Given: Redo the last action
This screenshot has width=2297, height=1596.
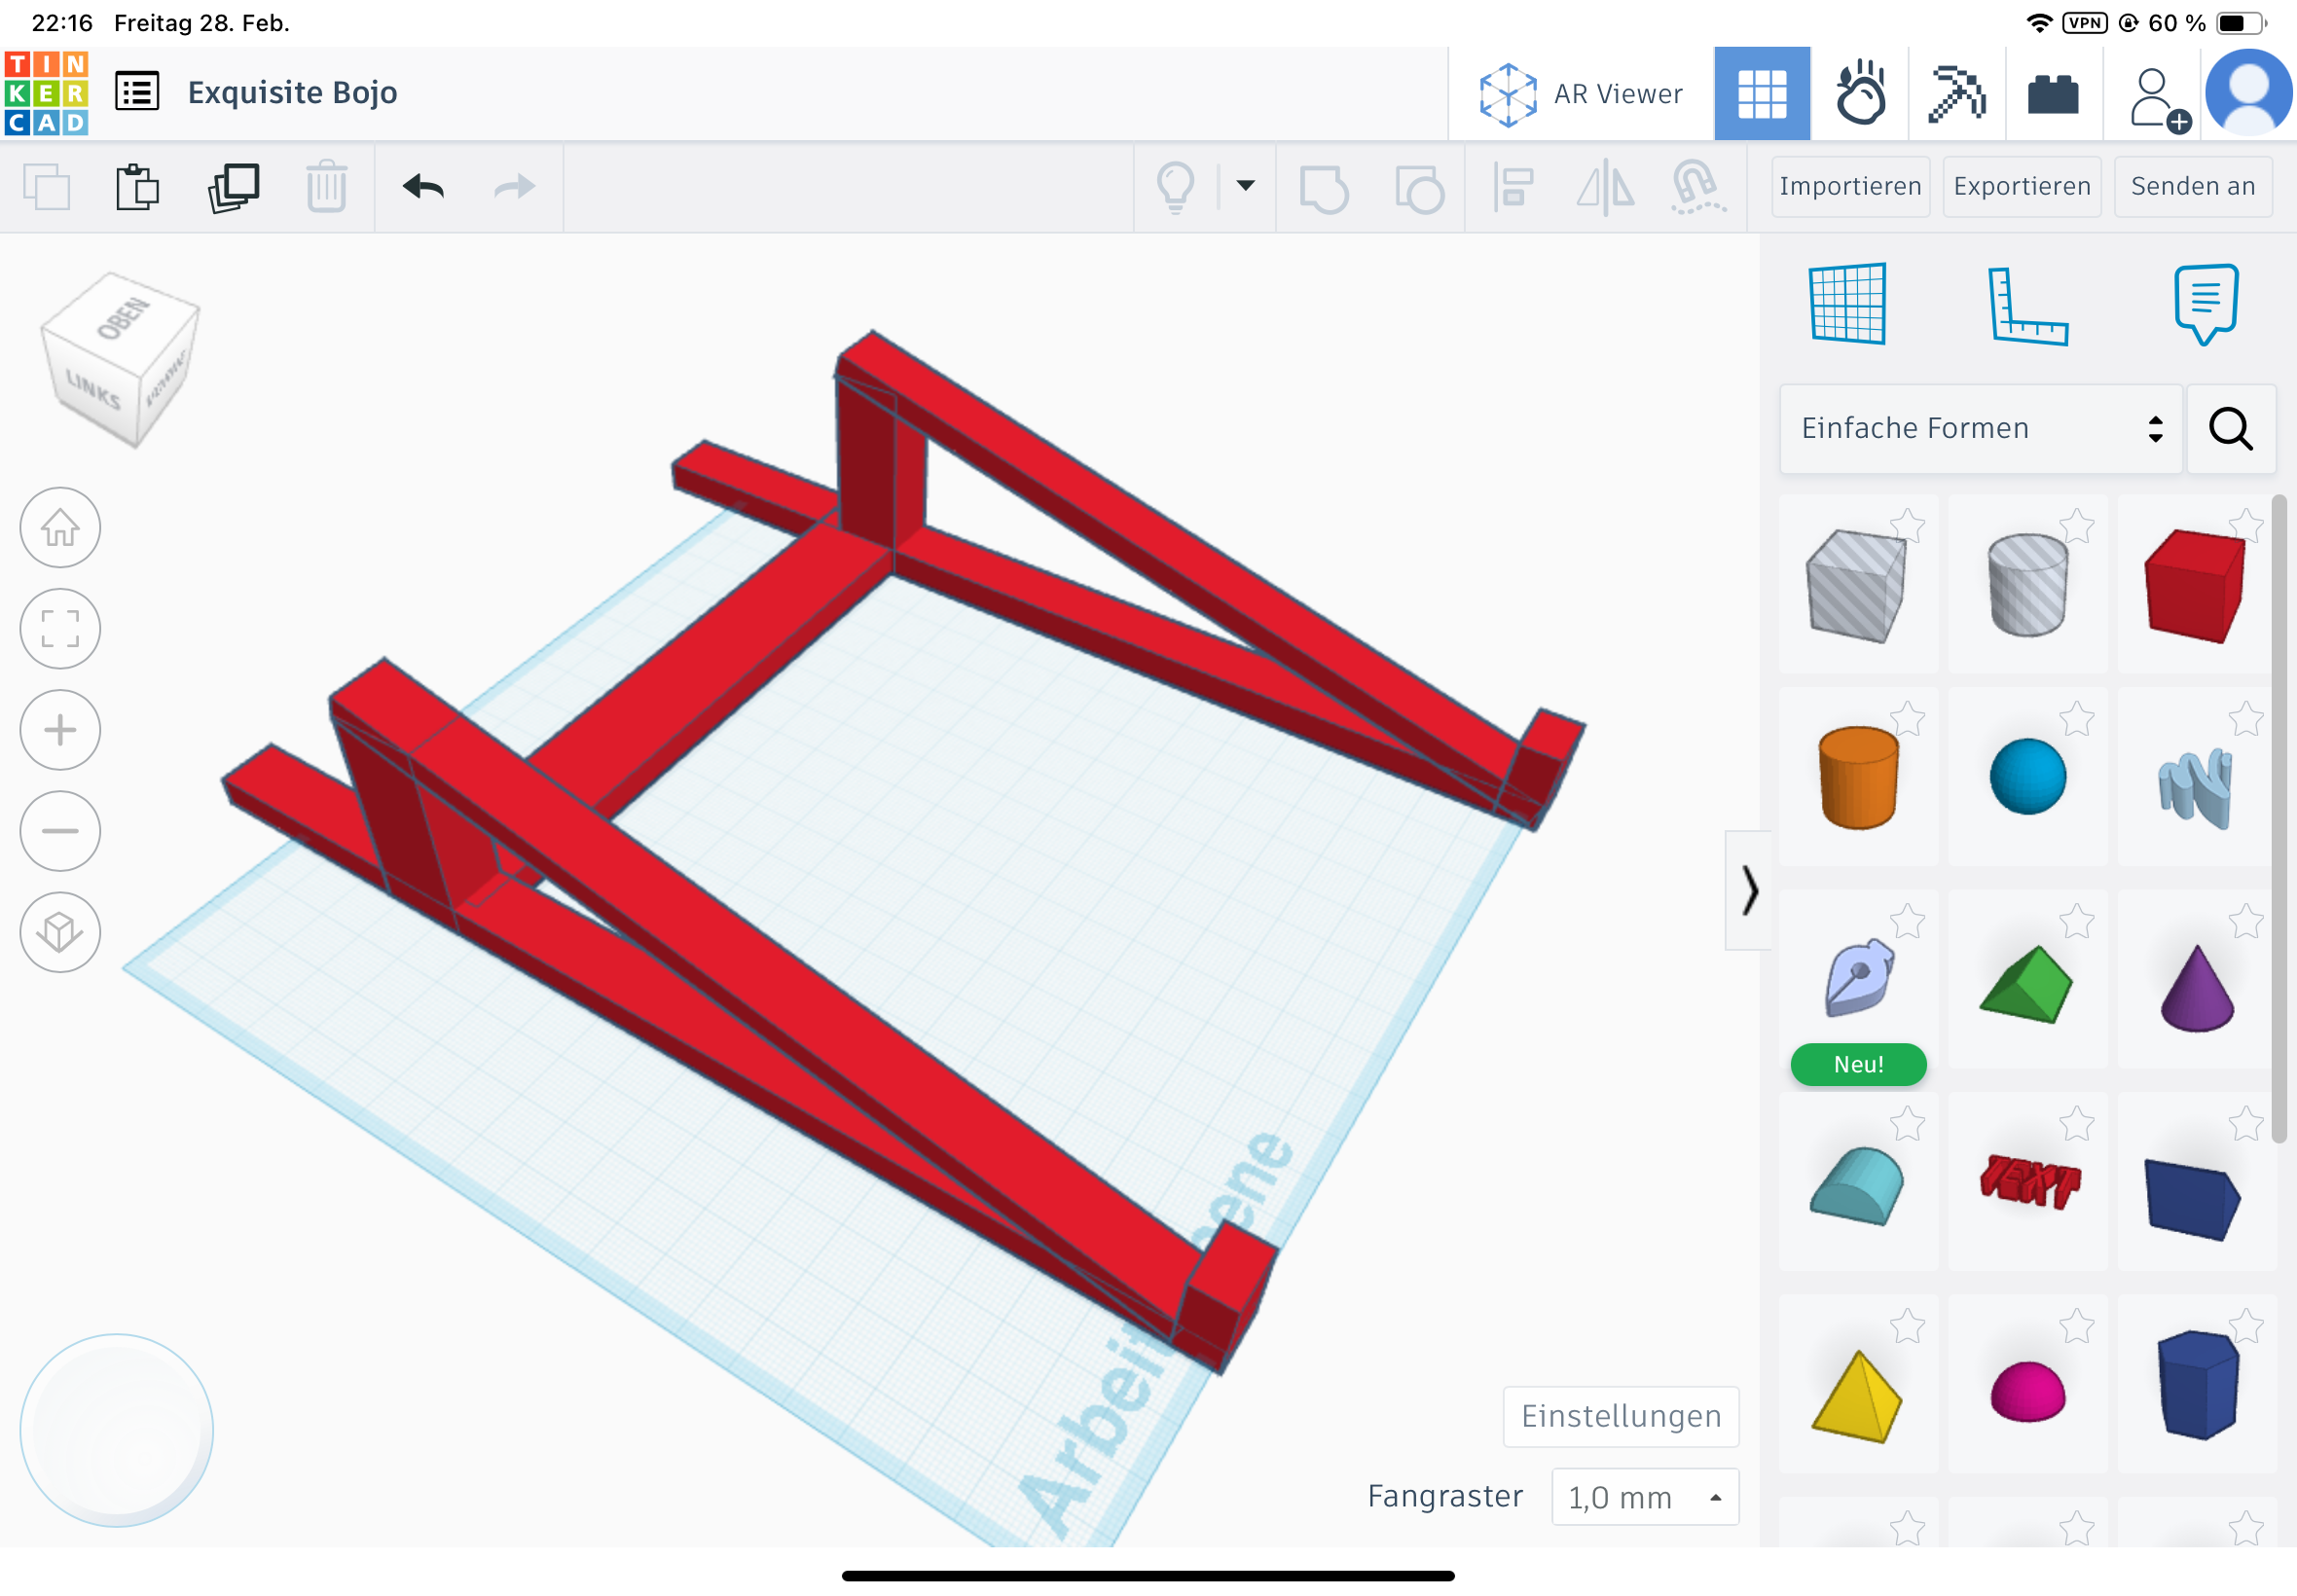Looking at the screenshot, I should pyautogui.click(x=515, y=186).
